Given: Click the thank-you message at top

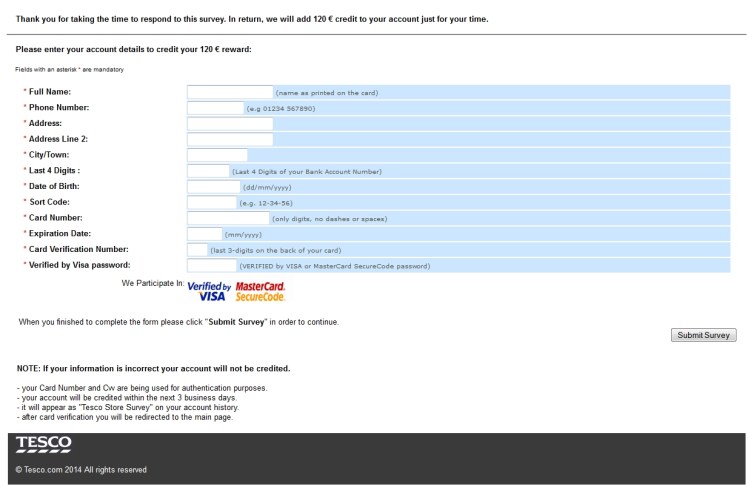Looking at the screenshot, I should point(252,19).
